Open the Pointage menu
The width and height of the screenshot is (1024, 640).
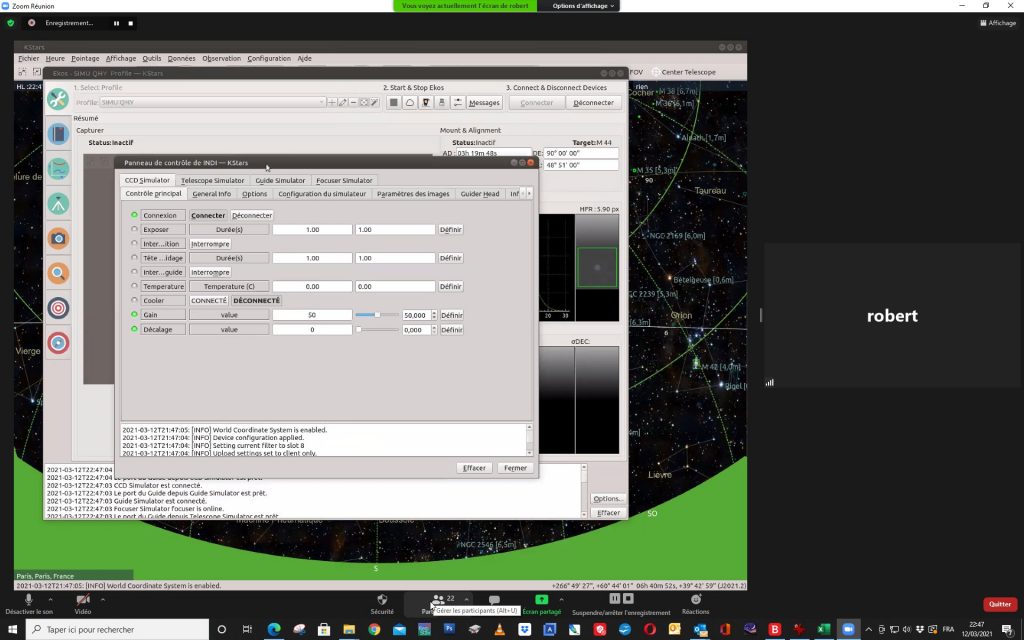pyautogui.click(x=85, y=59)
